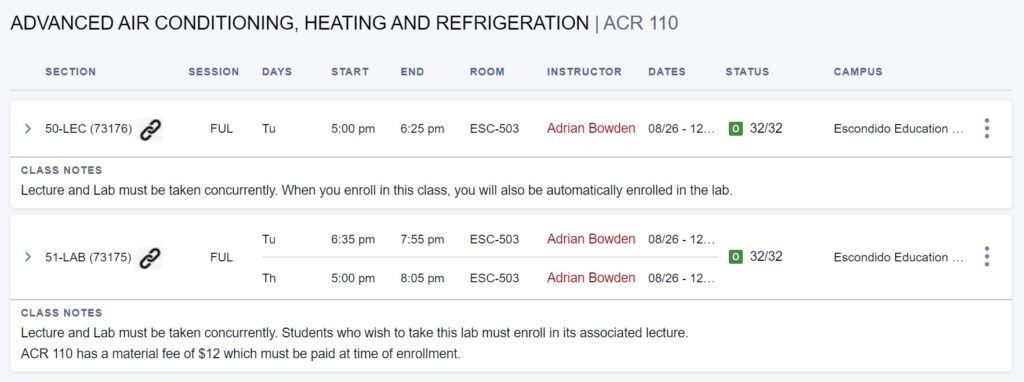
Task: Click Escondido Education campus text in the 50-LEC row
Action: click(899, 129)
